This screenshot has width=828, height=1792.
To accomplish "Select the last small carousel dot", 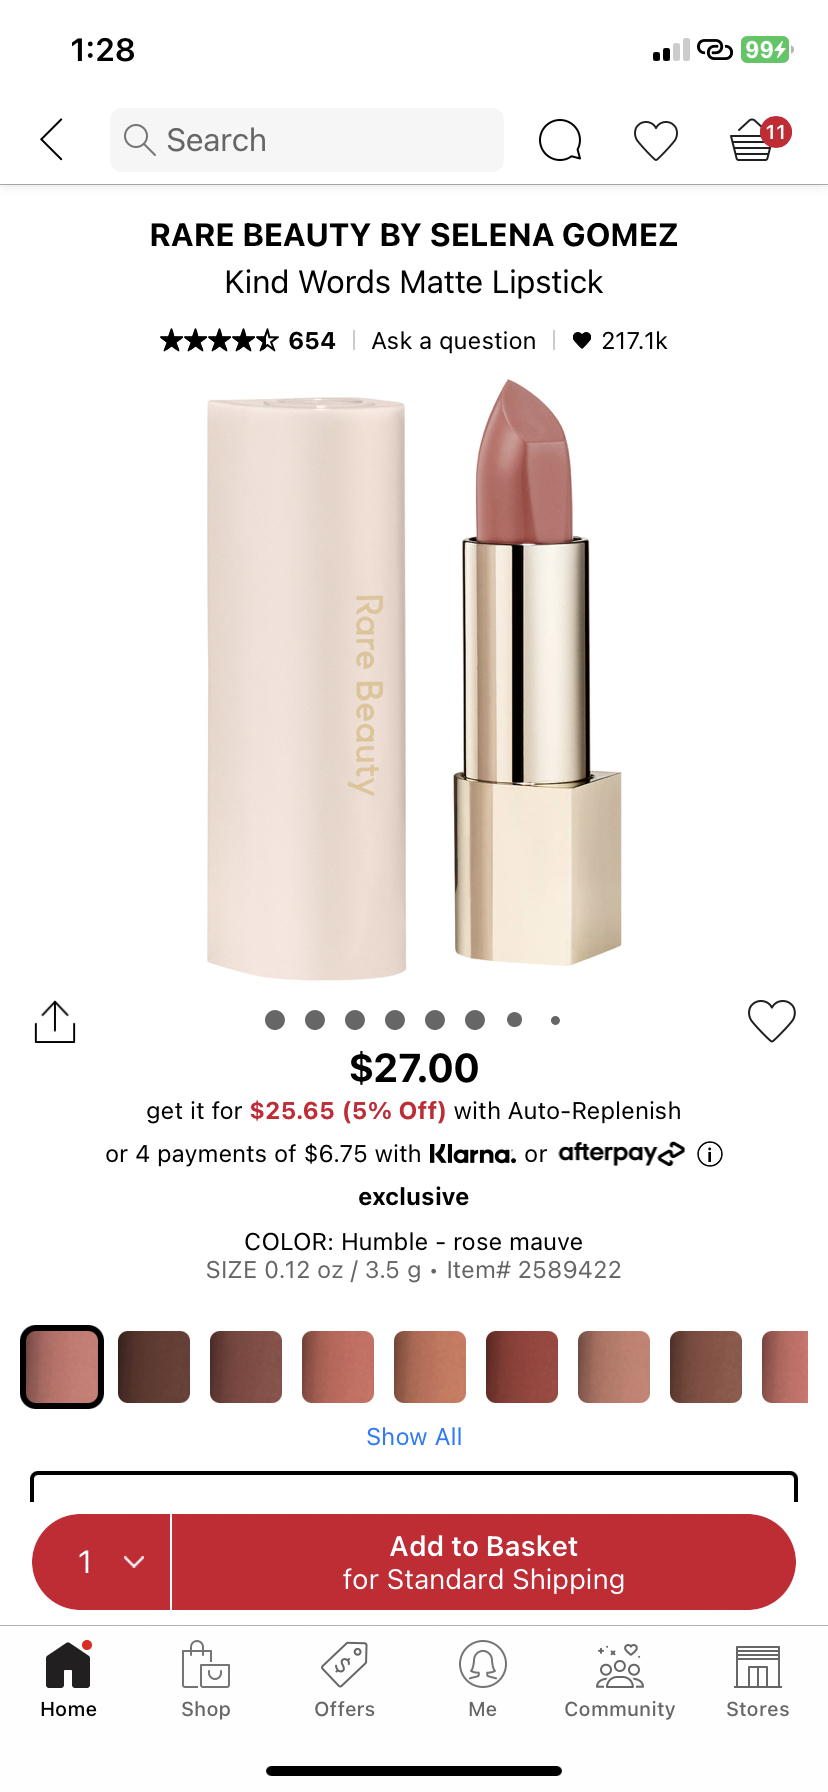I will 555,1020.
